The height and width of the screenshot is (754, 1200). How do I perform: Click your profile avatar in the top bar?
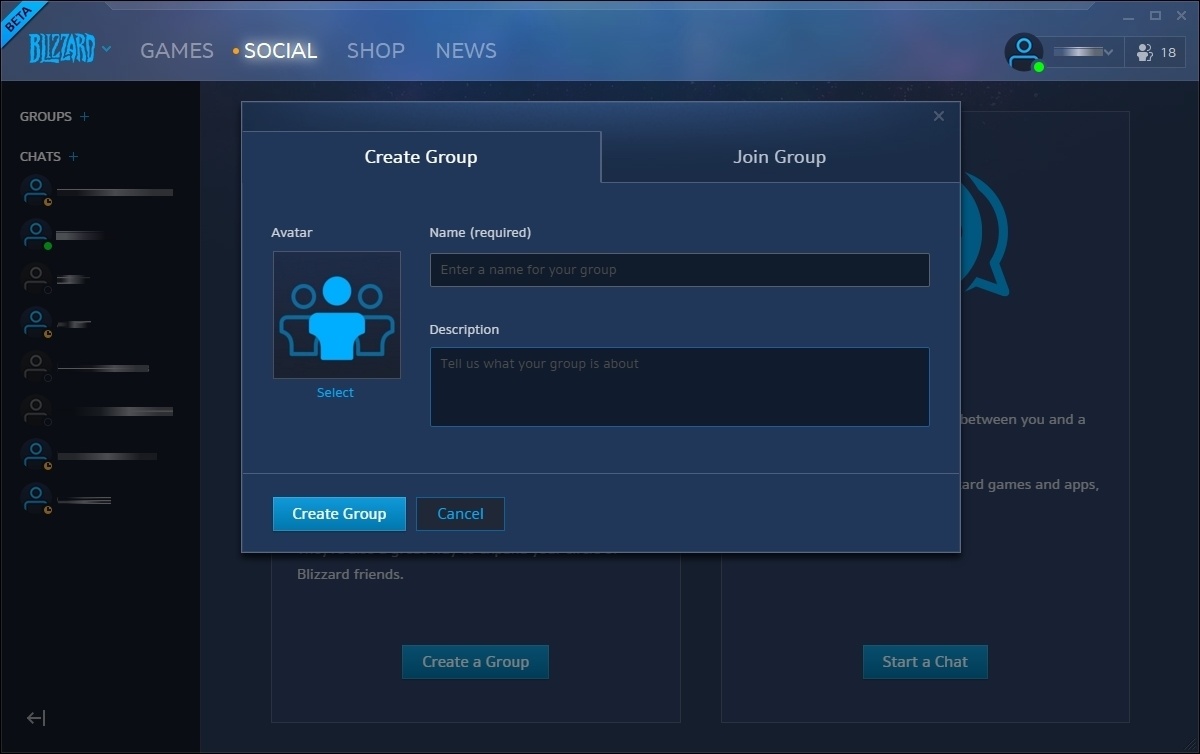click(x=1022, y=51)
